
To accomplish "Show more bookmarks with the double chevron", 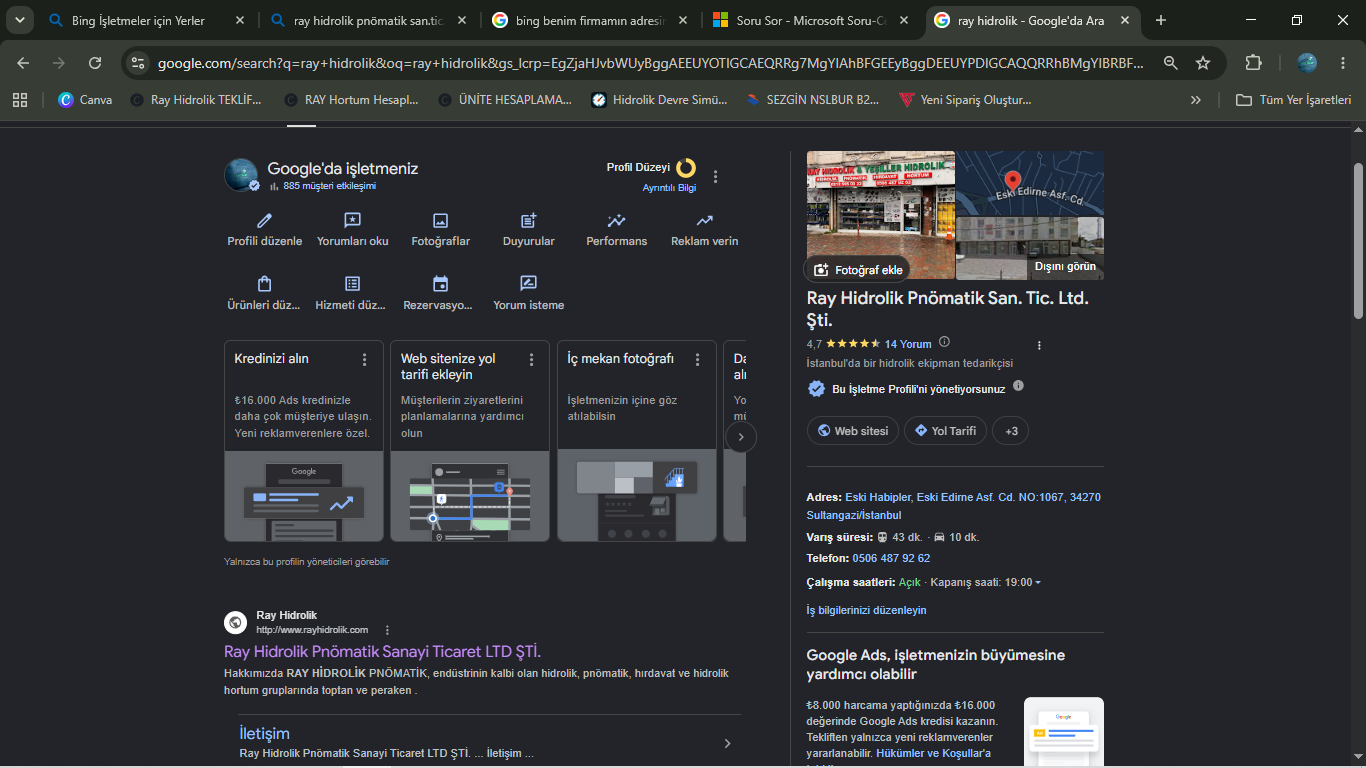I will (1195, 100).
